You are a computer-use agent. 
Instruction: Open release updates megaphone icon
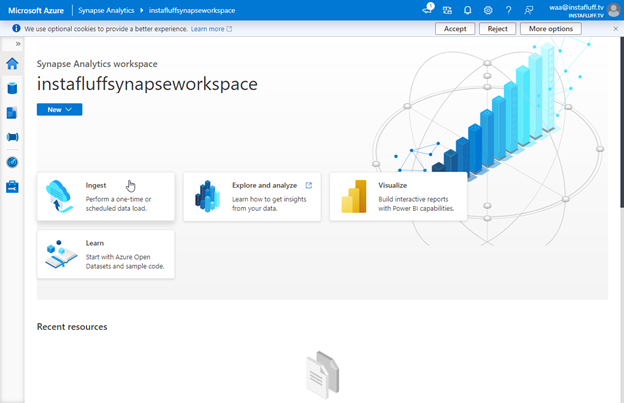(428, 9)
